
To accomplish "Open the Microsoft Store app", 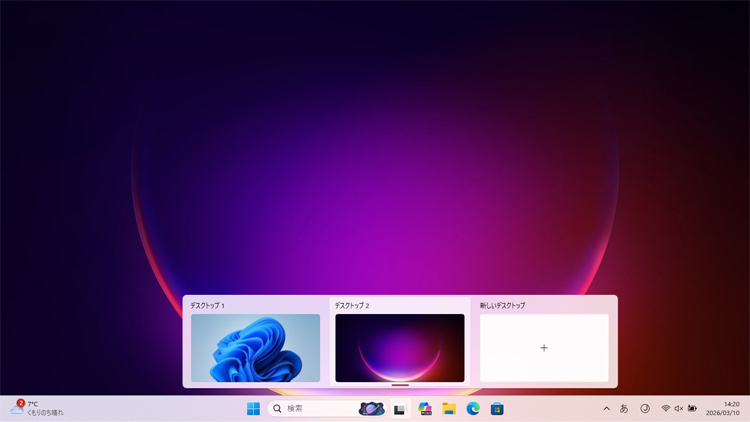I will click(x=497, y=408).
